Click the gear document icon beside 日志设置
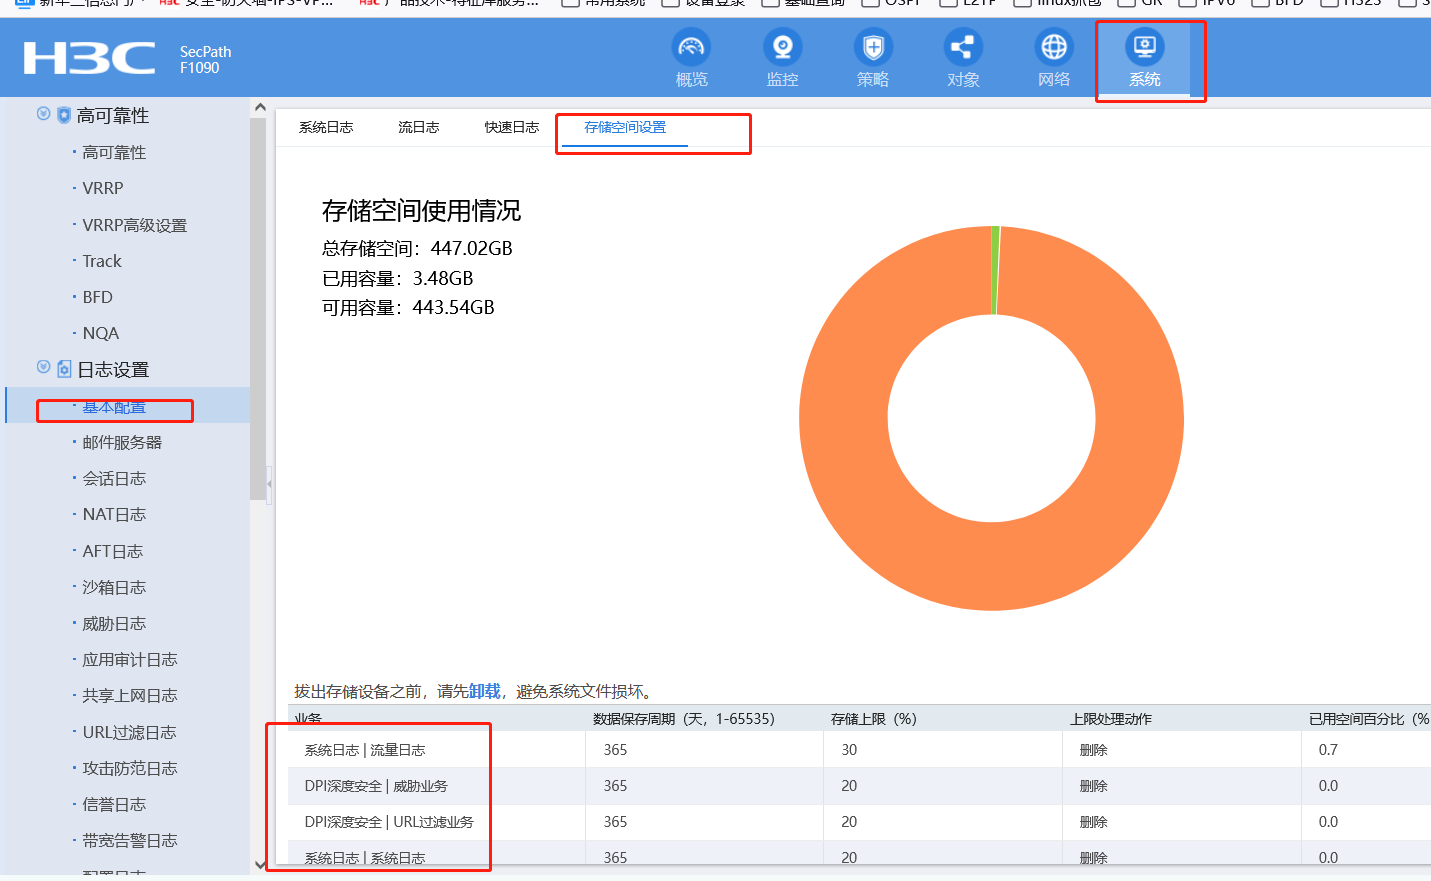The width and height of the screenshot is (1431, 881). (x=64, y=369)
